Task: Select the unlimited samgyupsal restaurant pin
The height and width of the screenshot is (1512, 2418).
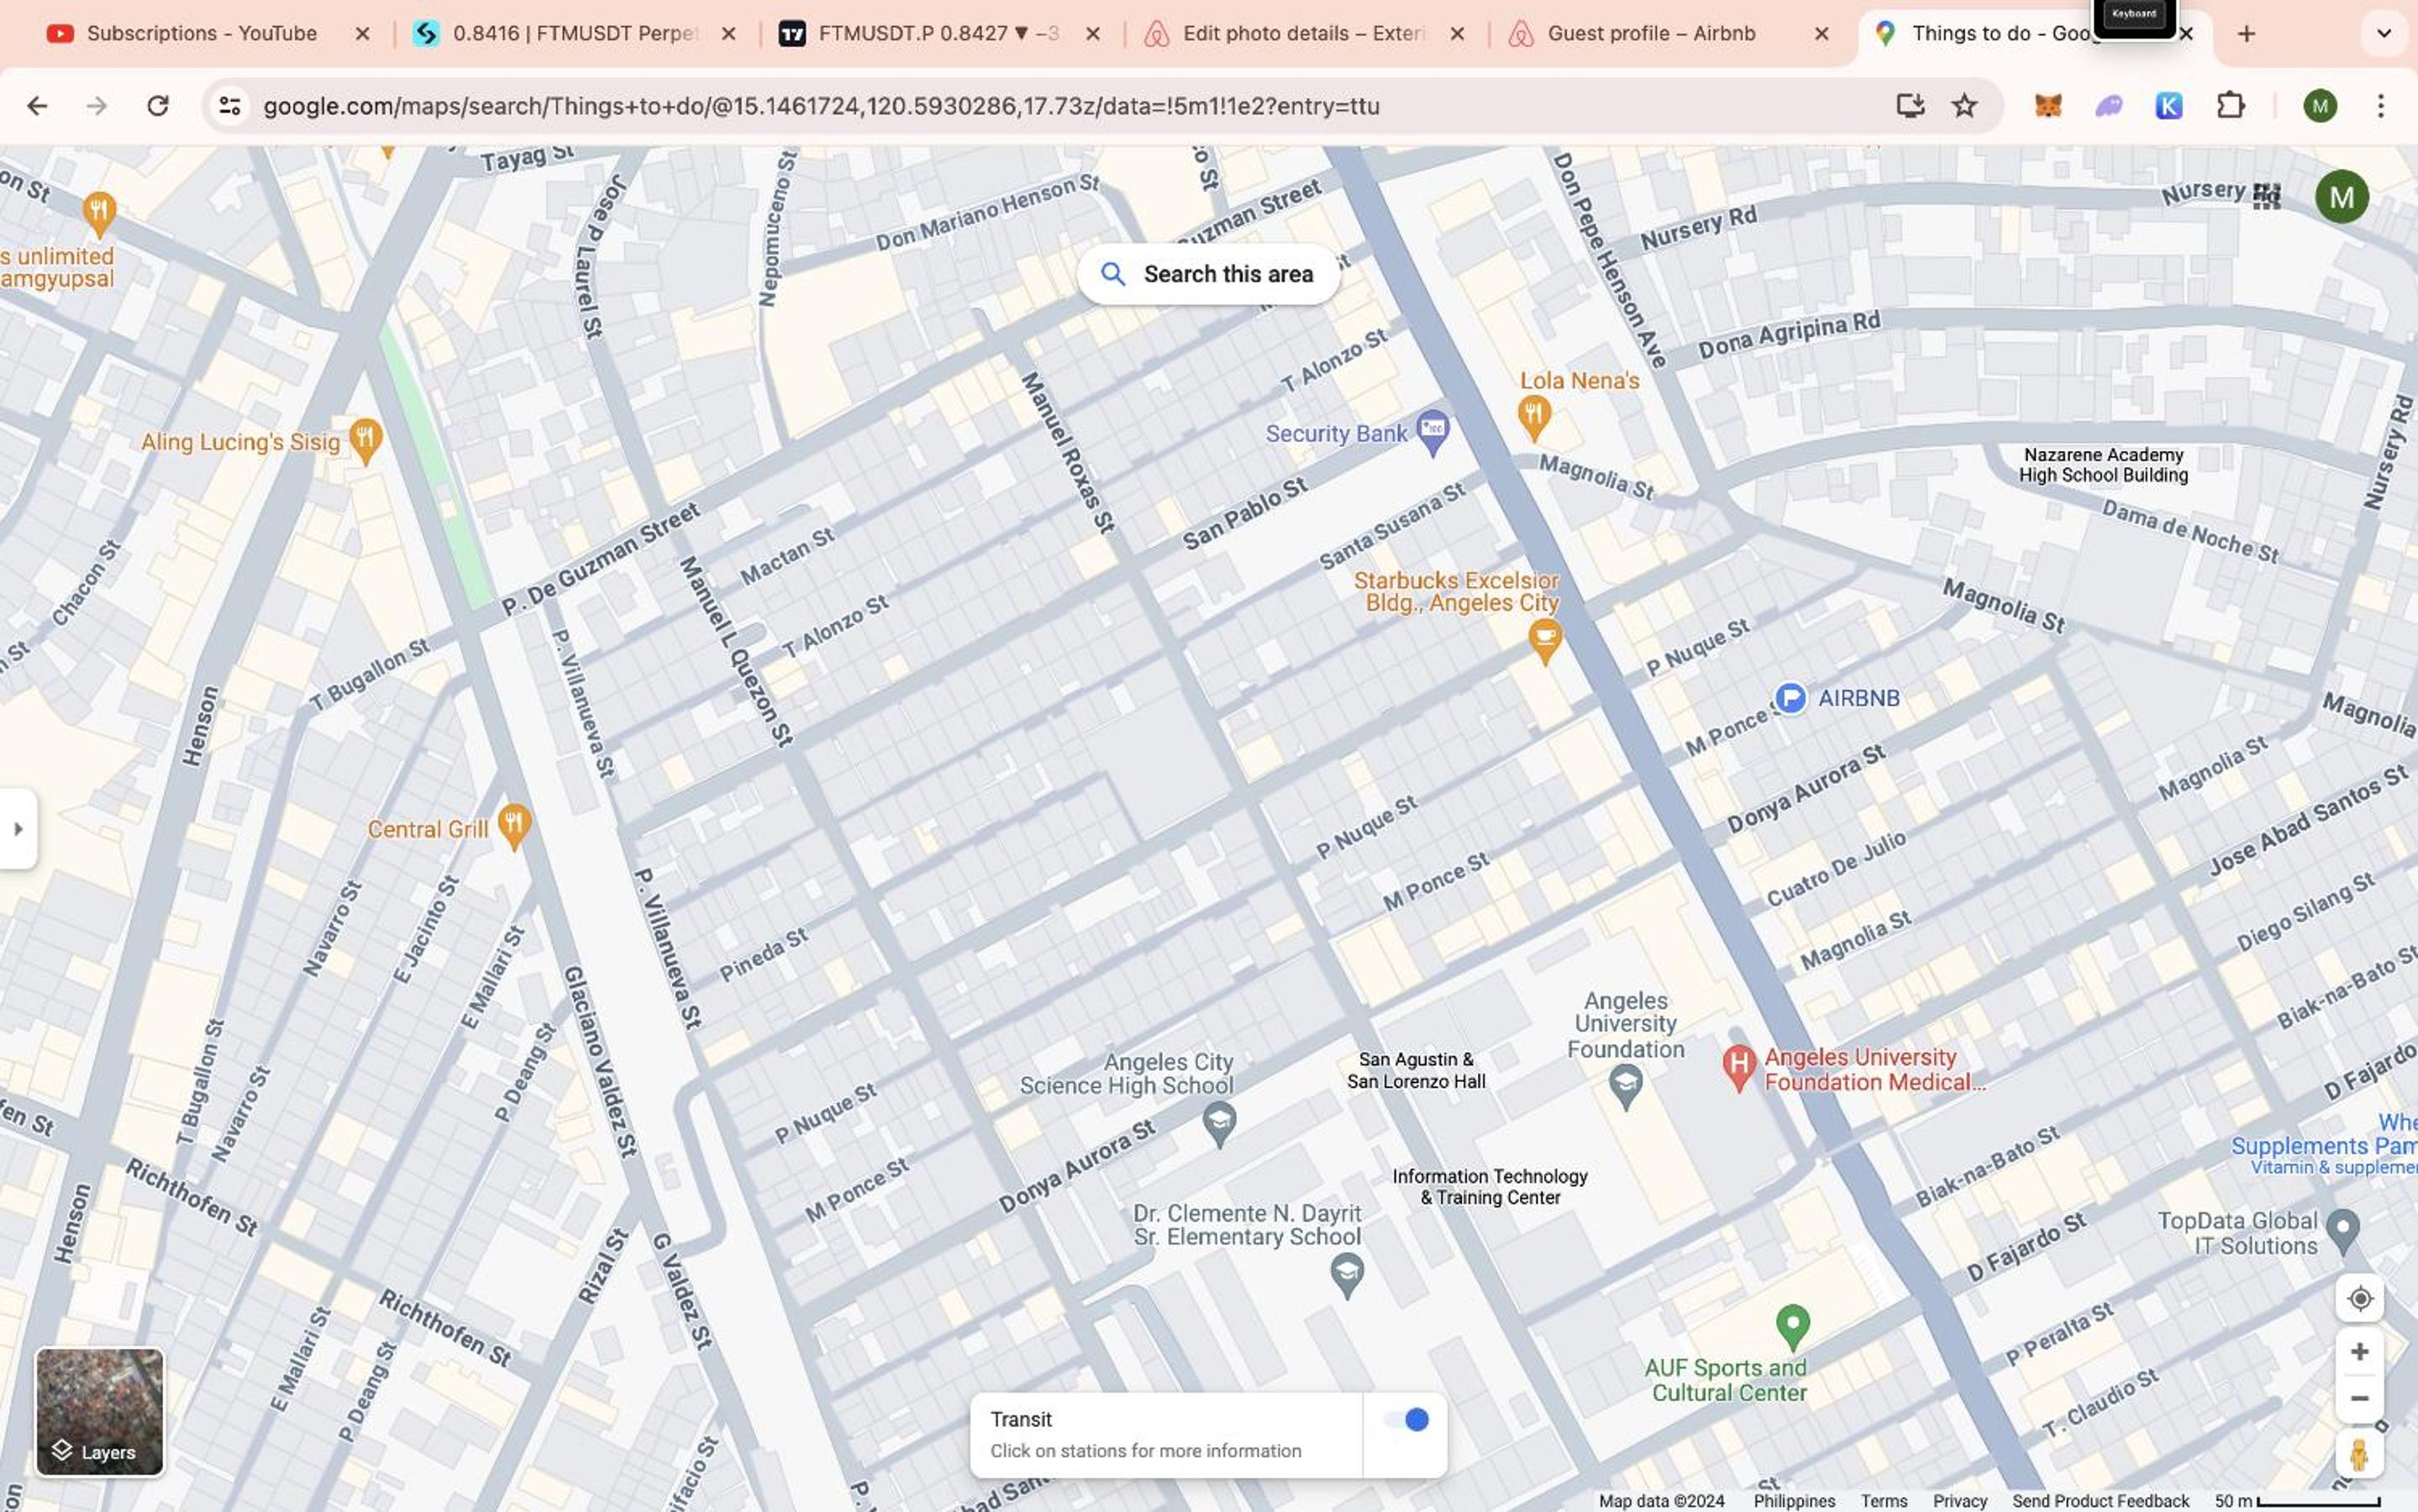Action: click(98, 213)
